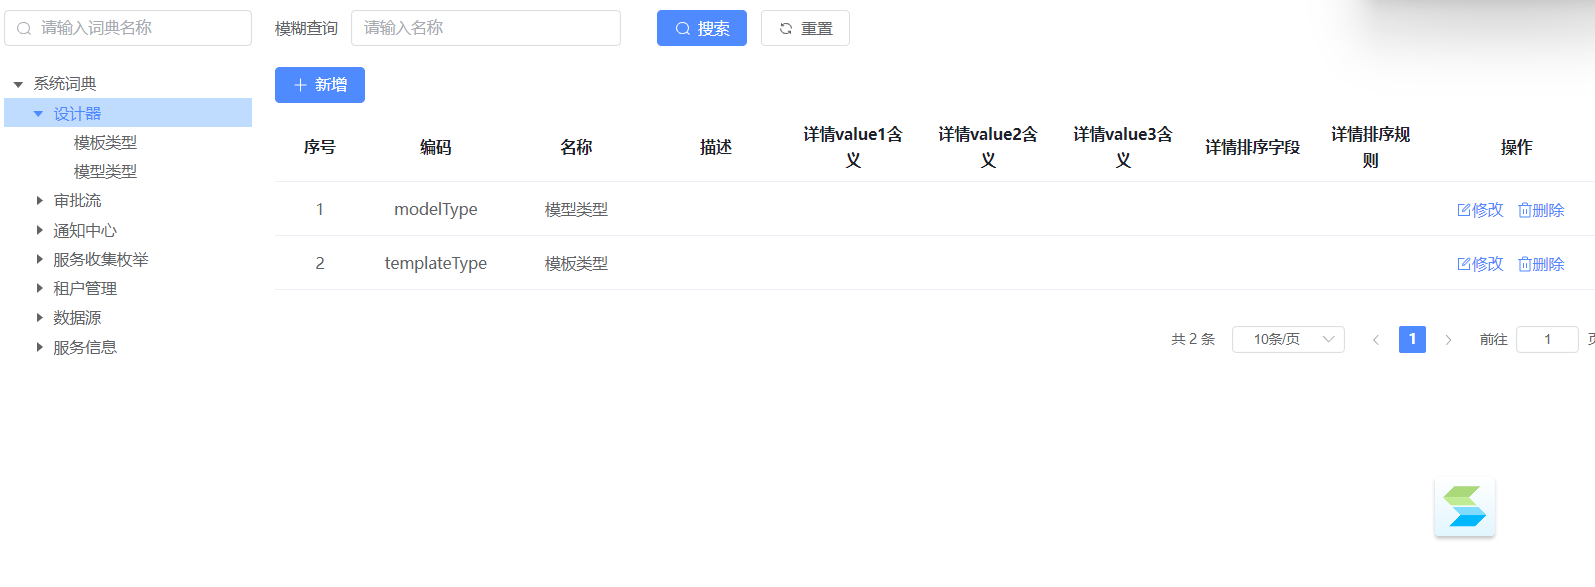The height and width of the screenshot is (587, 1595).
Task: Select the 审批流 tree item label
Action: (x=77, y=201)
